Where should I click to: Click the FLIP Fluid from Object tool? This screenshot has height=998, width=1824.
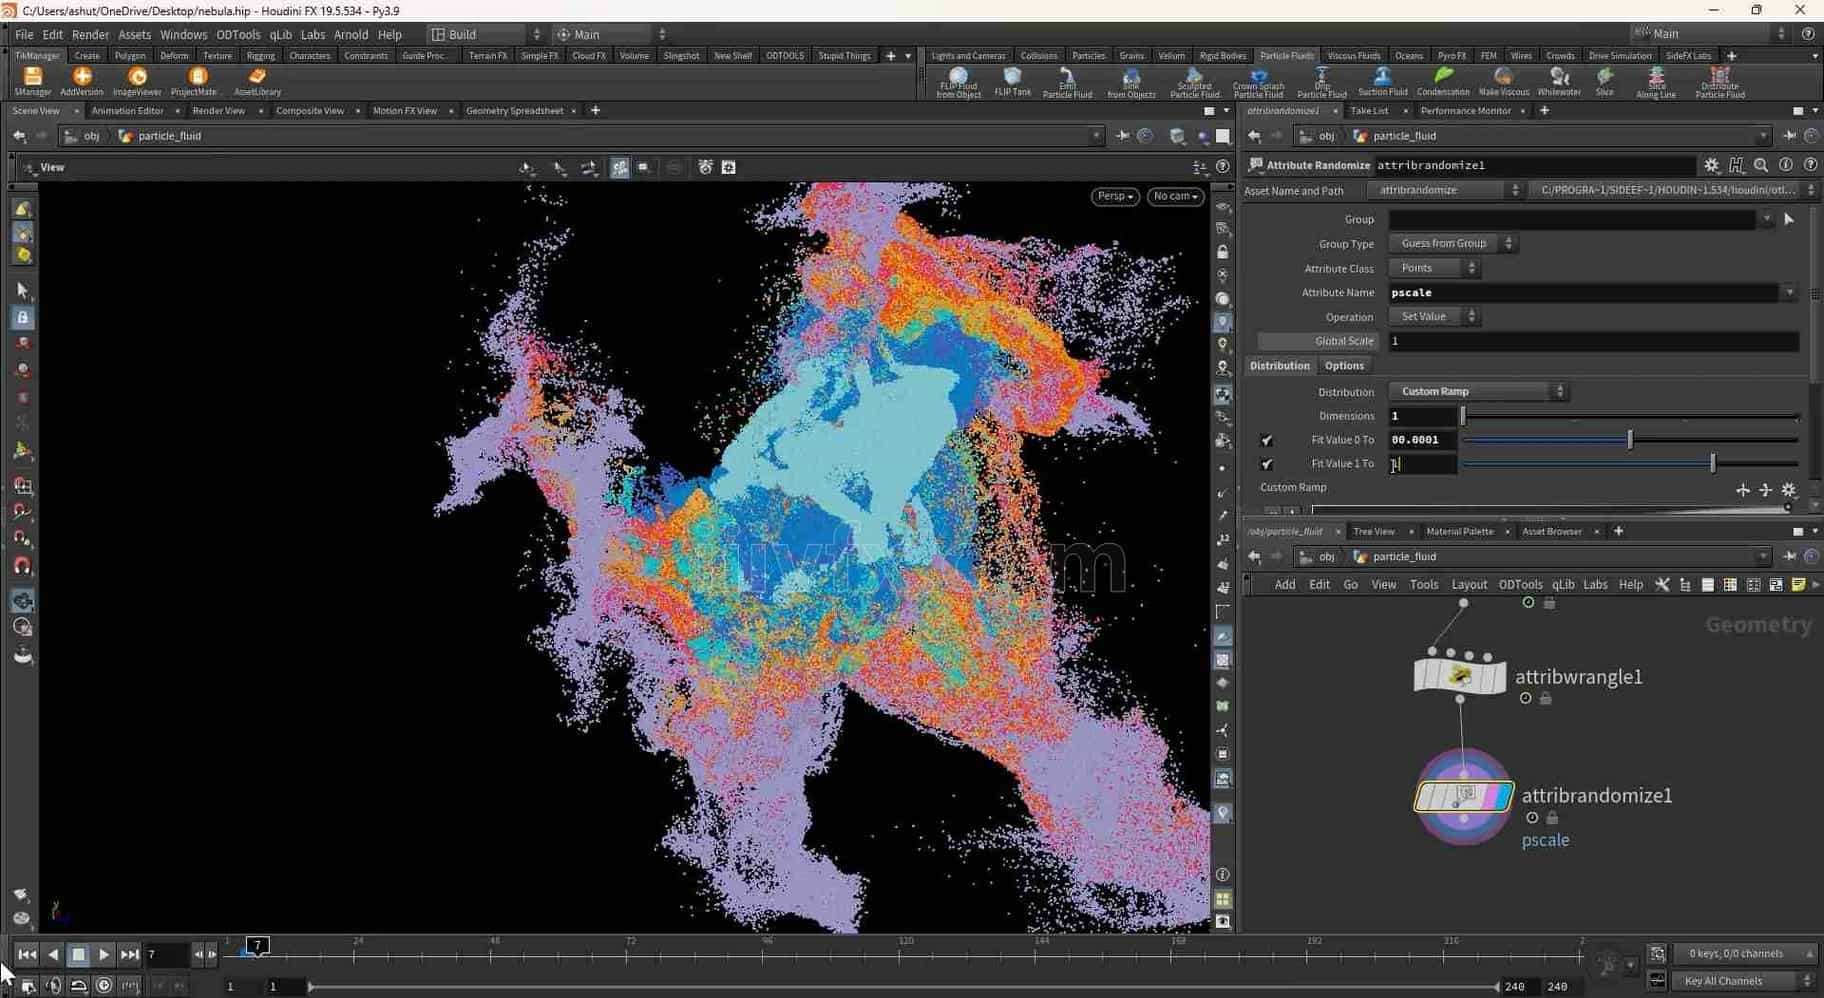958,82
